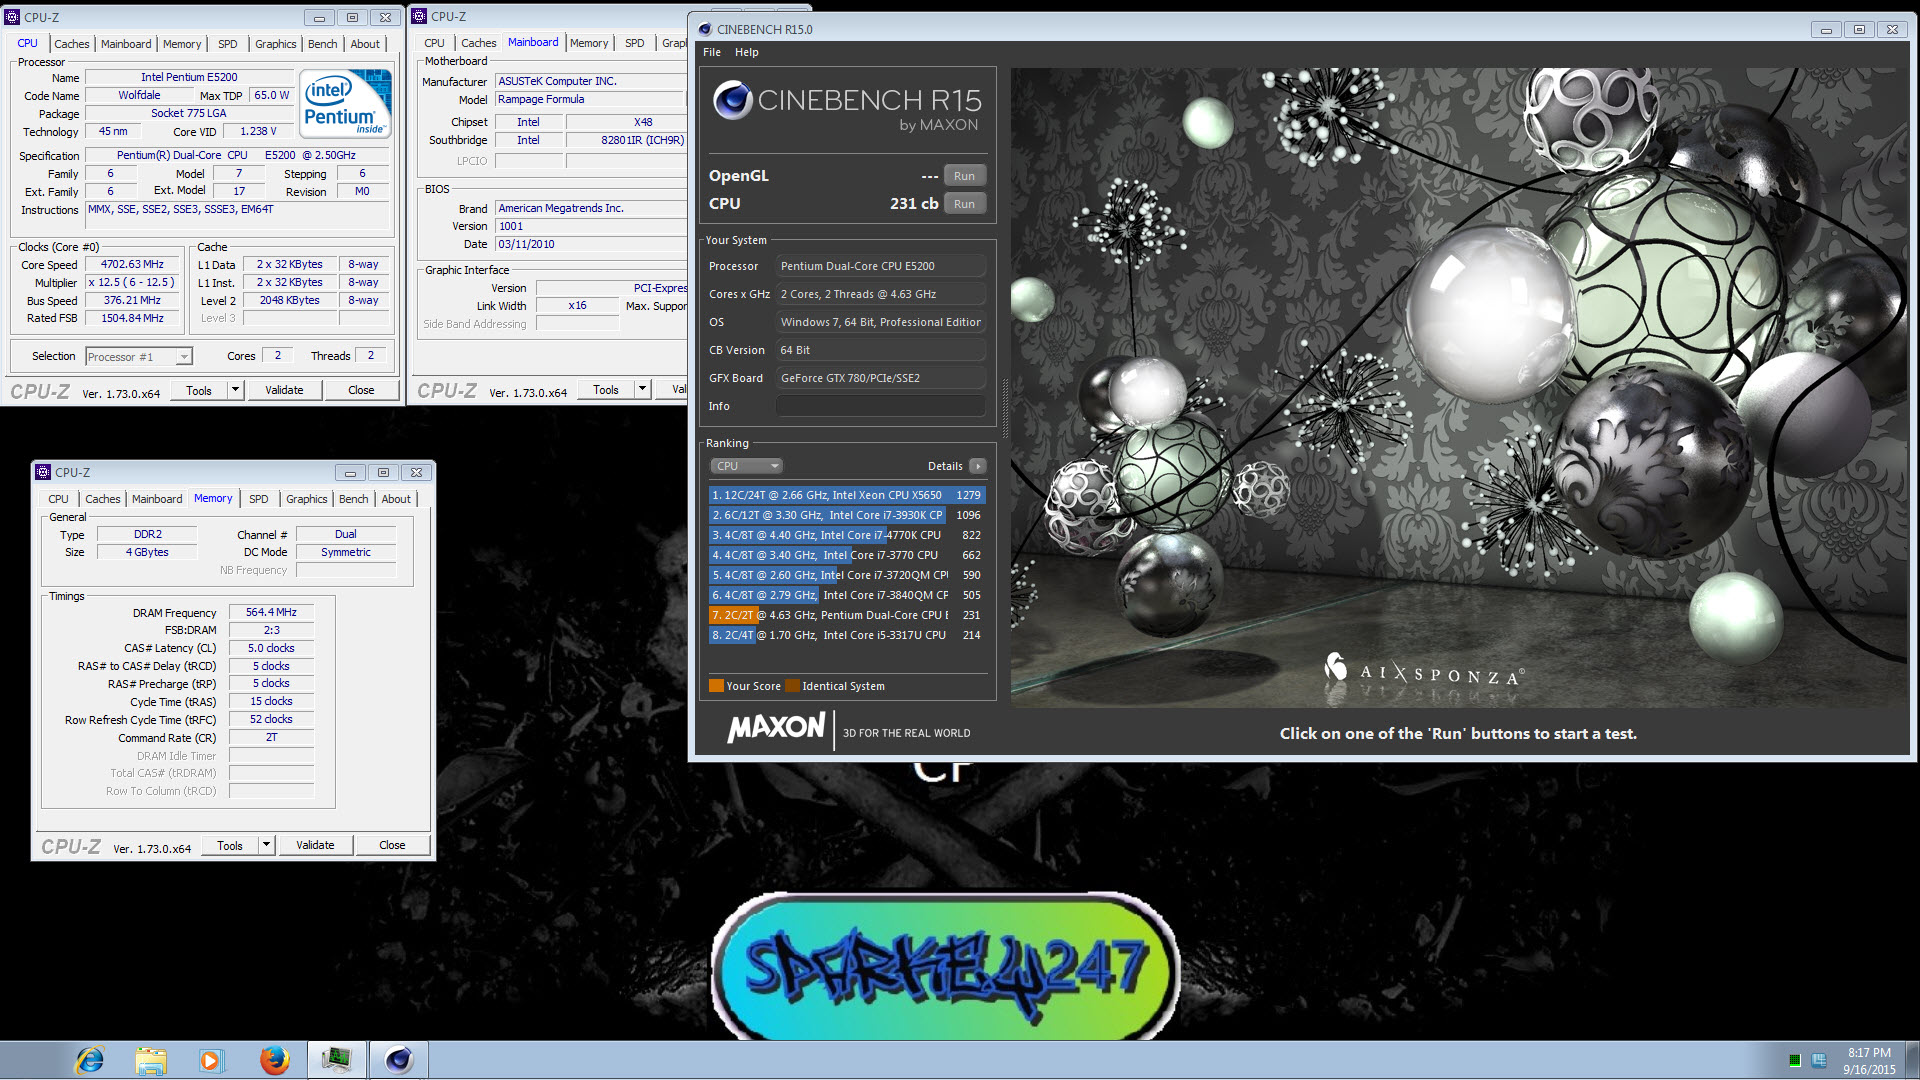Viewport: 1920px width, 1080px height.
Task: Select Mainboard tab in Memory CPU-Z window
Action: pos(157,499)
